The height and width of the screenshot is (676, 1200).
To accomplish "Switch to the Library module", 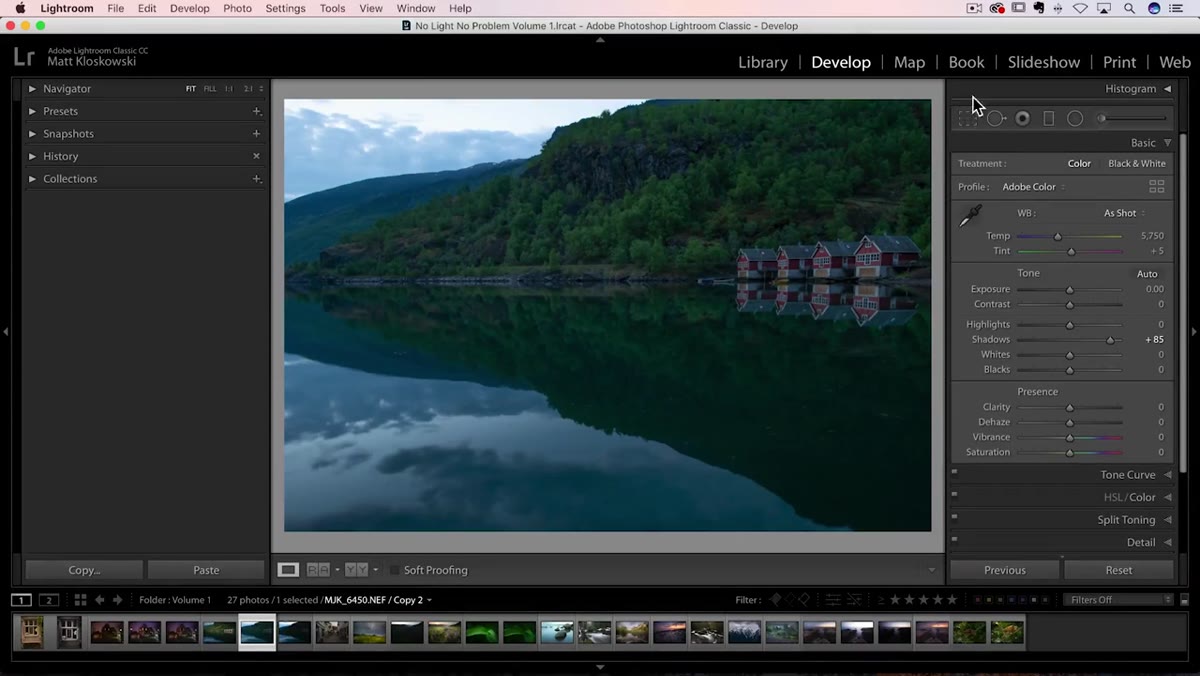I will click(x=763, y=62).
